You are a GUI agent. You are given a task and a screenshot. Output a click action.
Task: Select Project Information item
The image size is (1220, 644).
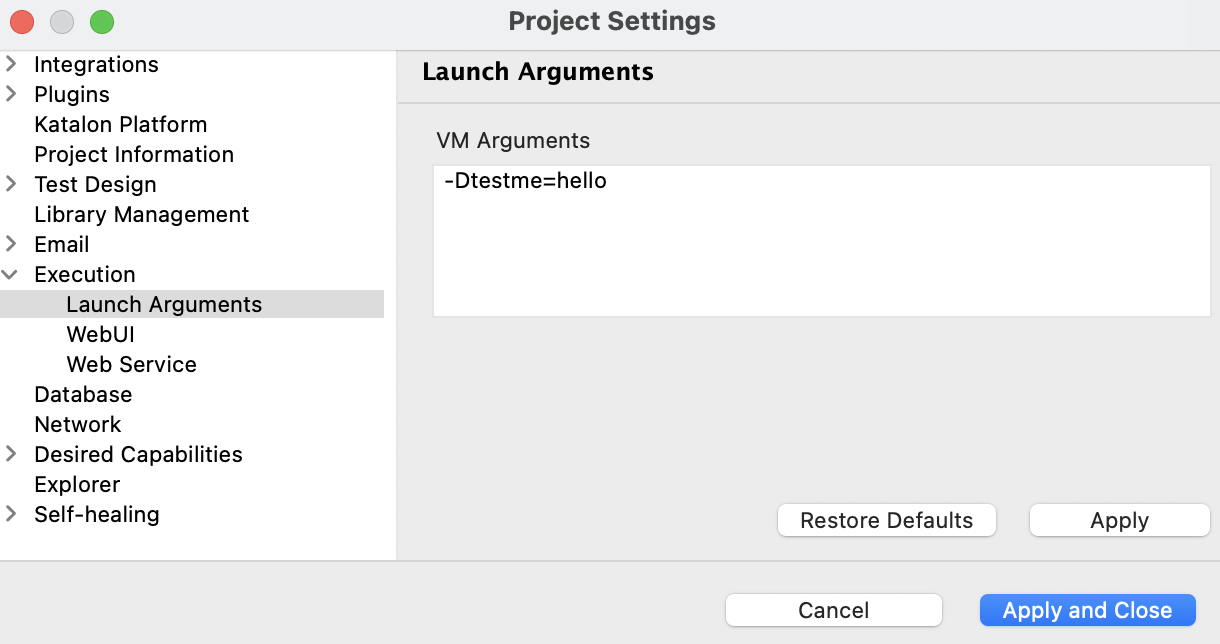coord(133,155)
